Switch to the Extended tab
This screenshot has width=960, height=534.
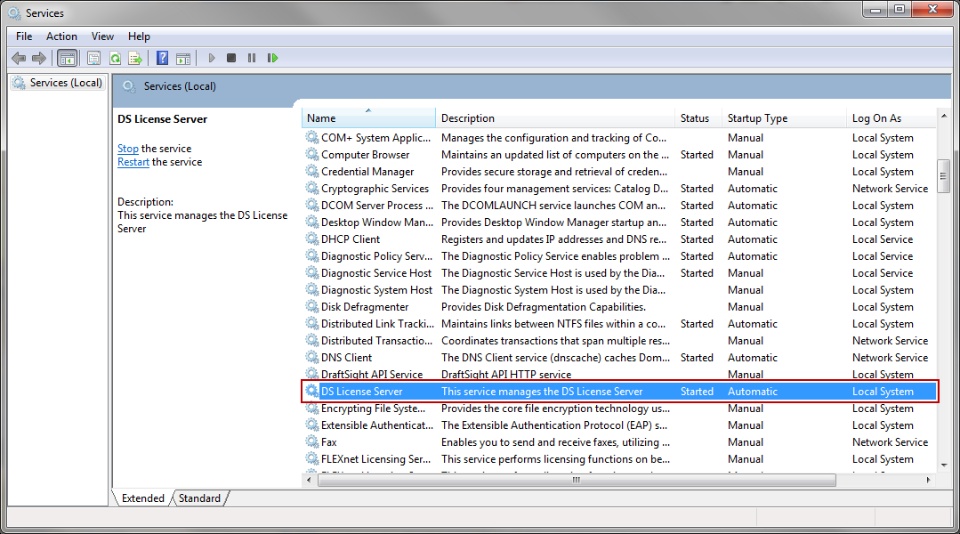[143, 498]
